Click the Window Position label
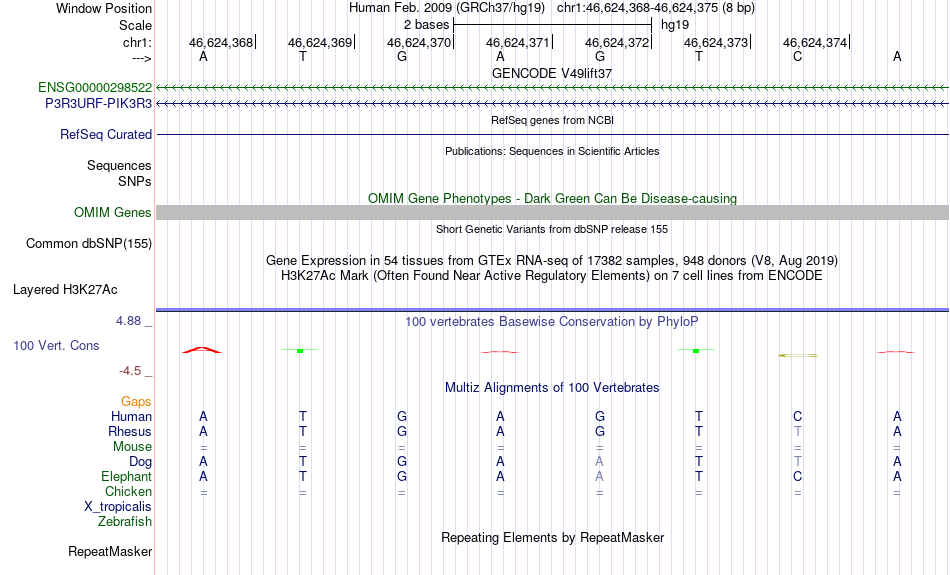This screenshot has height=575, width=950. [104, 8]
